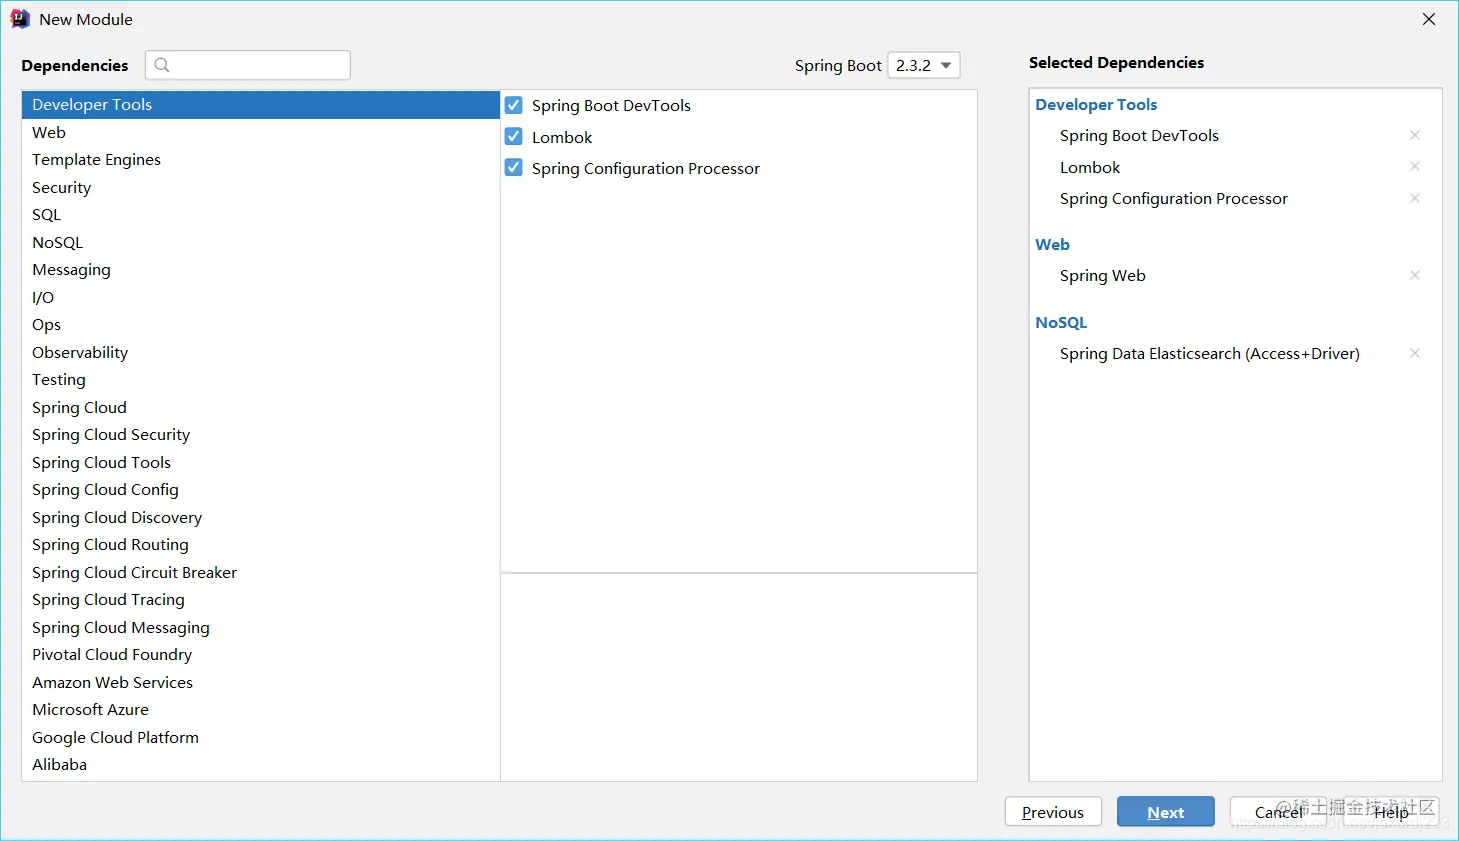Click Spring Boot DevTools in Selected Dependencies
1459x841 pixels.
(1139, 136)
